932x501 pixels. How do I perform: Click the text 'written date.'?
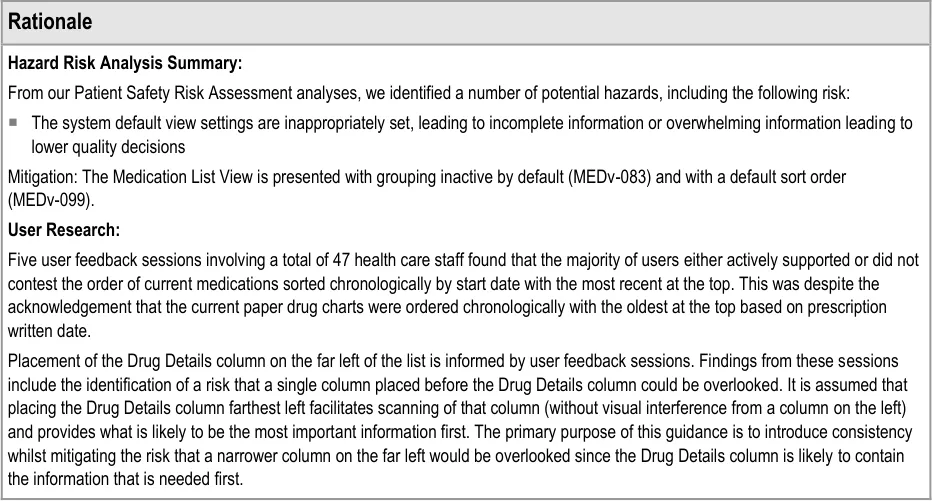pyautogui.click(x=49, y=329)
